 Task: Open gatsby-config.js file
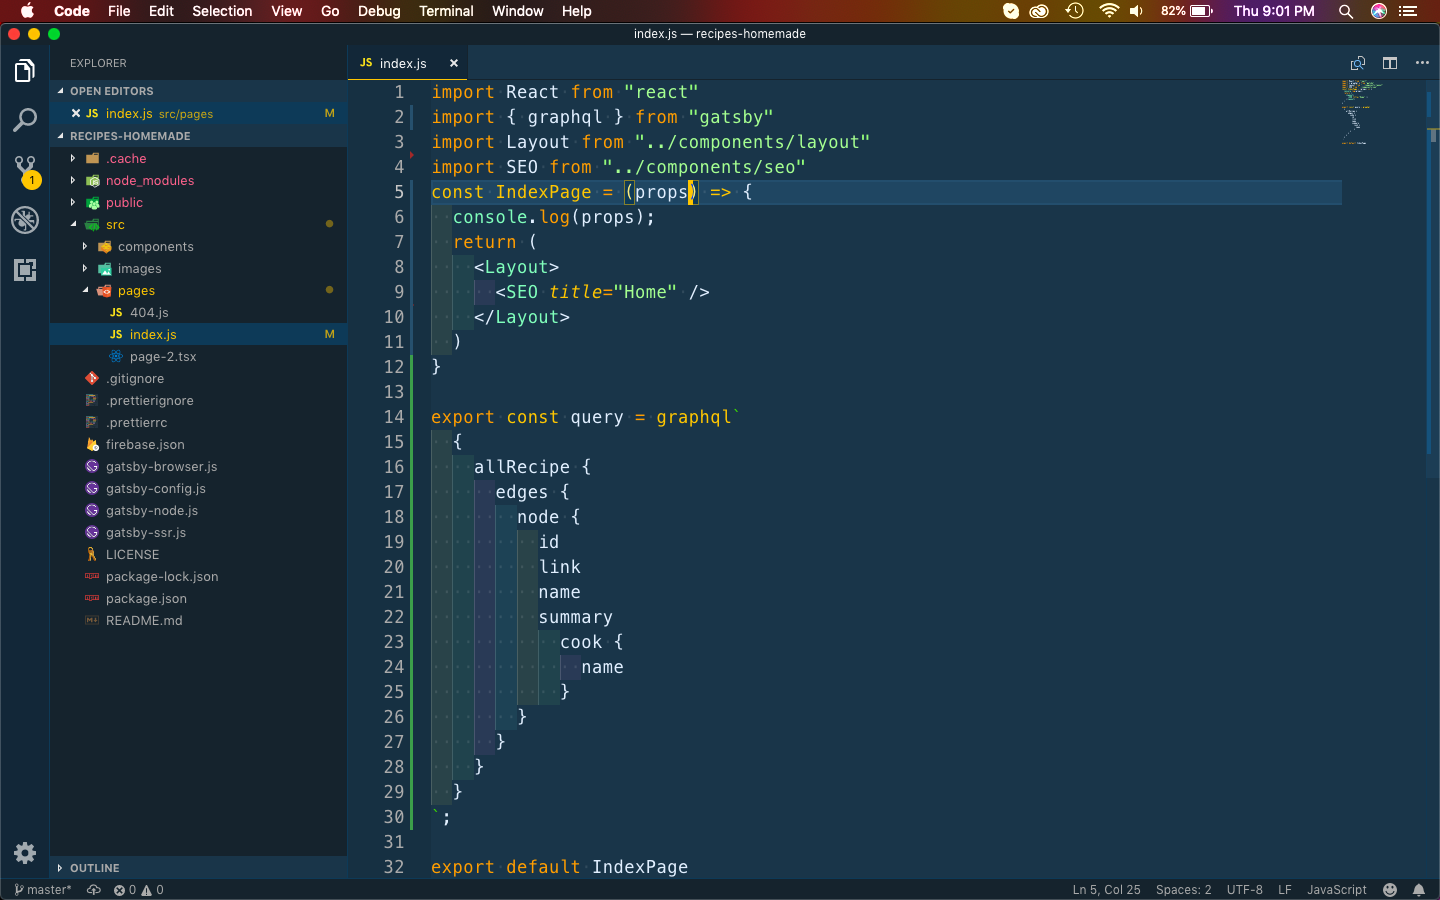(x=198, y=488)
